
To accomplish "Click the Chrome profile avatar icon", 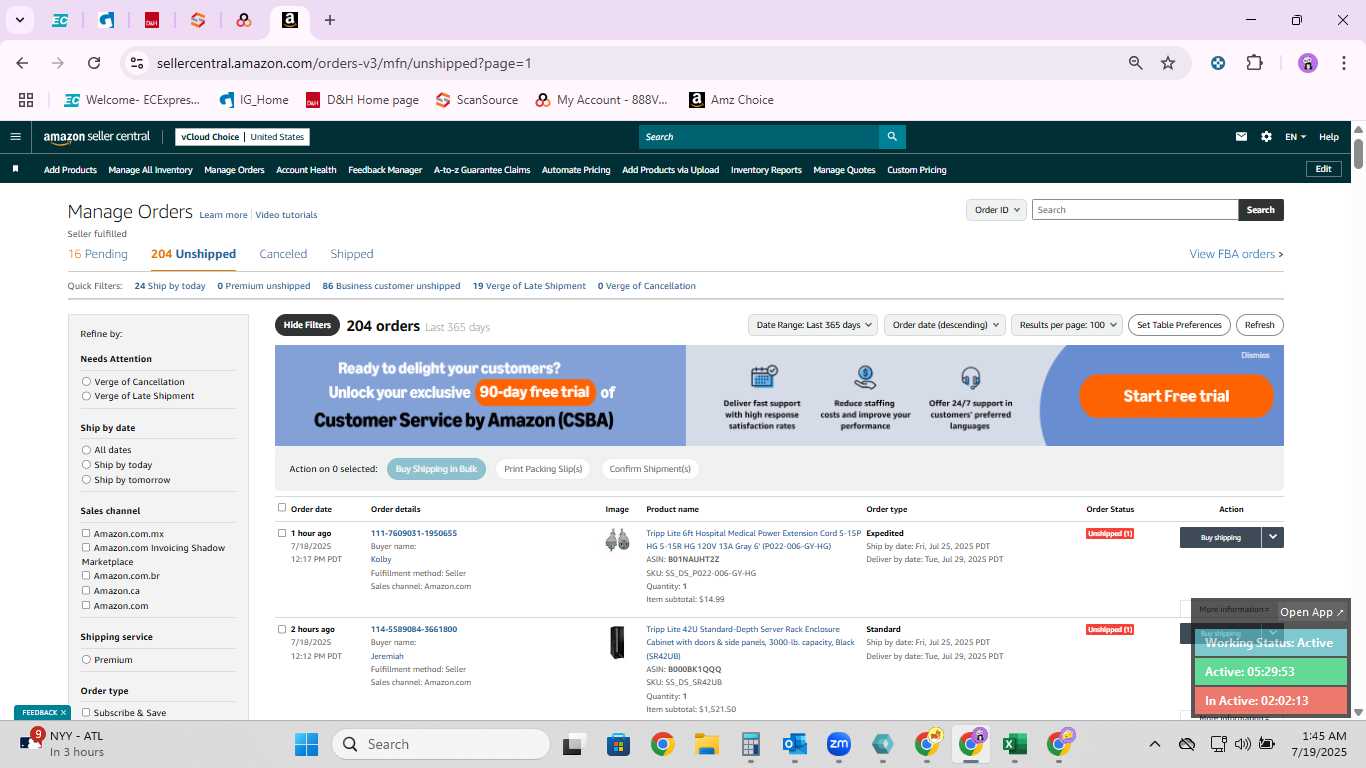I will (1308, 63).
